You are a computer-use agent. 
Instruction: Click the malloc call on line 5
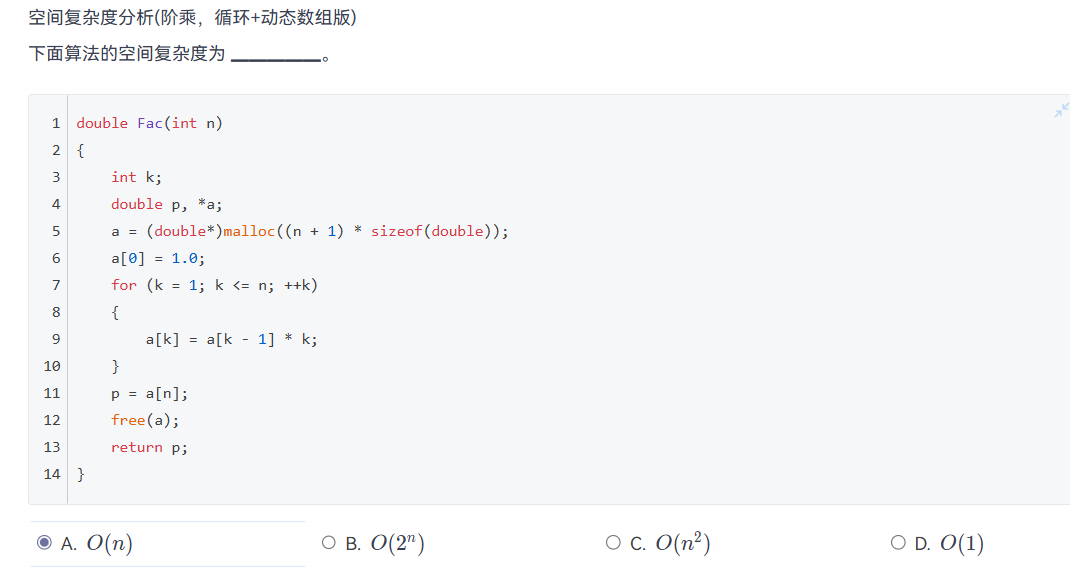tap(249, 231)
